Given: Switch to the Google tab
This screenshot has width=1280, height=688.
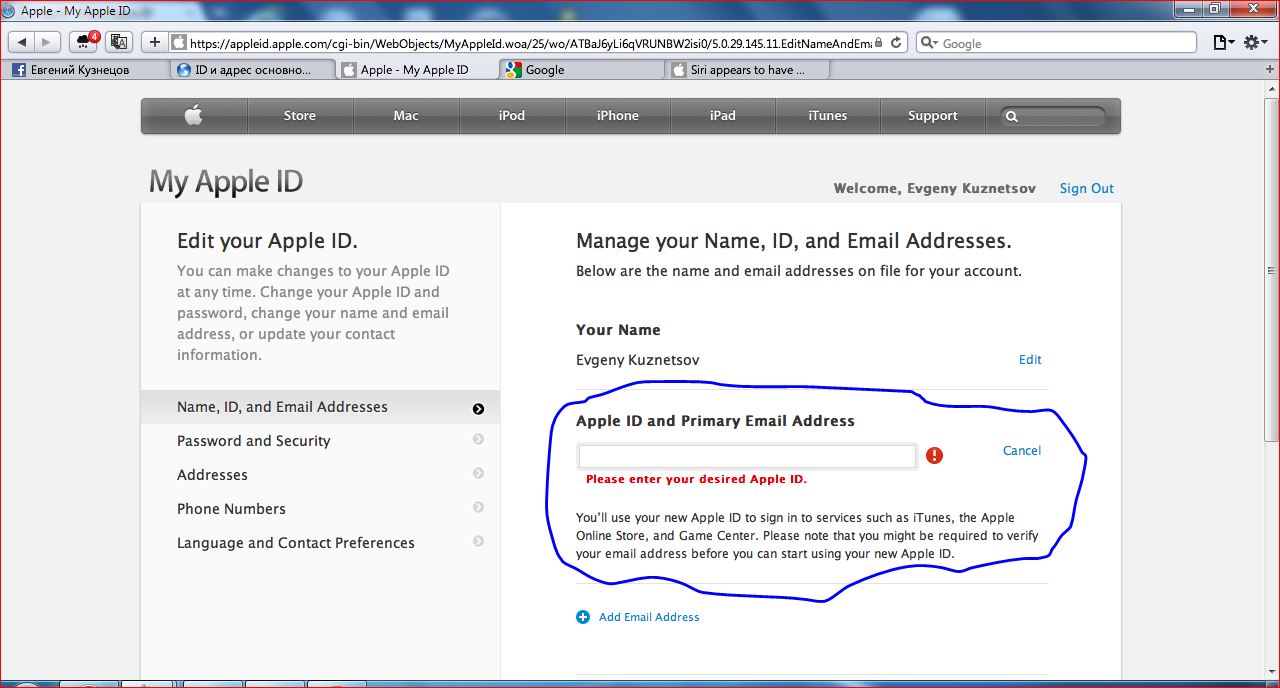Looking at the screenshot, I should 581,70.
